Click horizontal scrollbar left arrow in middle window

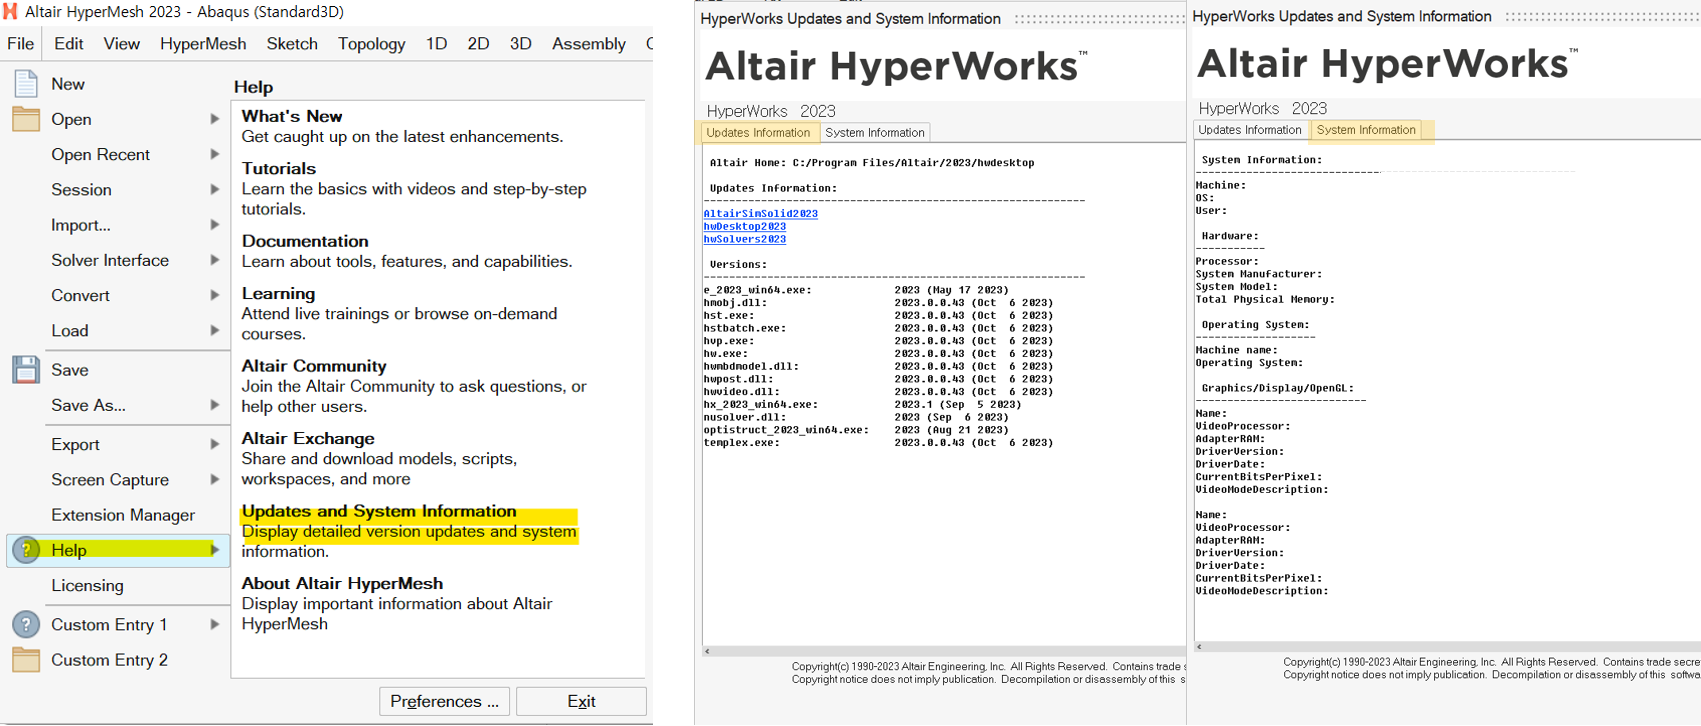pos(708,651)
